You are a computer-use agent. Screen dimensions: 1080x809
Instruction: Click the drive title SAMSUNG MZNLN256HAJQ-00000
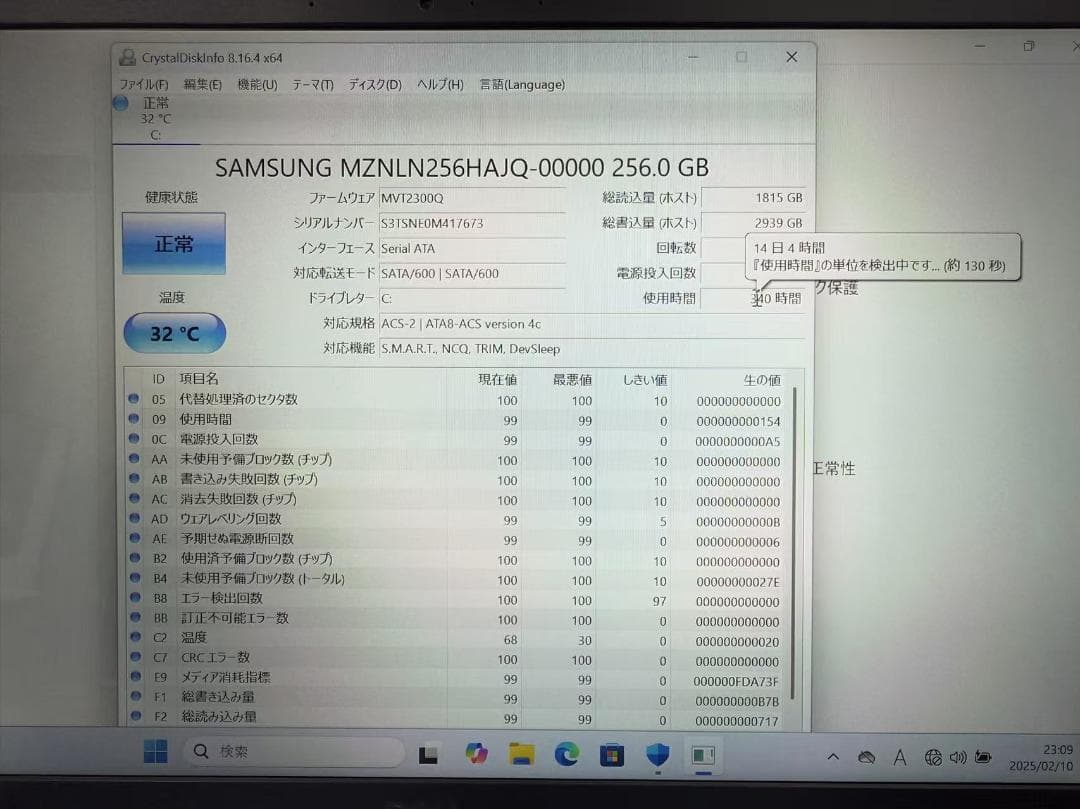[x=461, y=168]
